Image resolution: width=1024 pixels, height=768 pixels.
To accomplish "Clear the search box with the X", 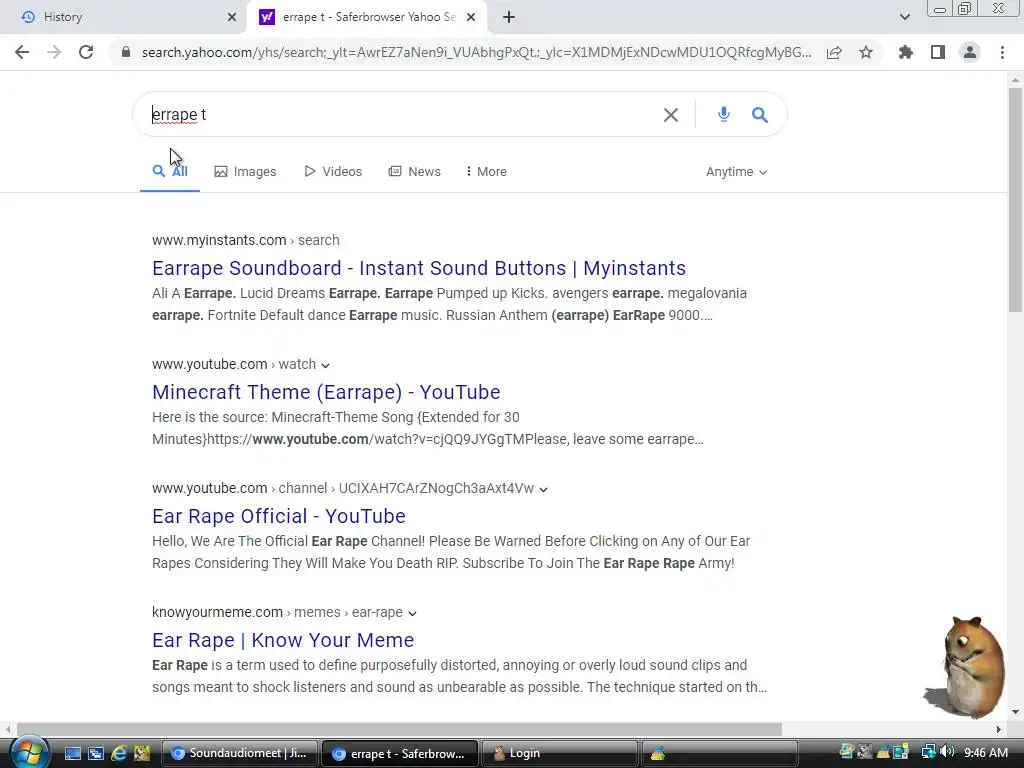I will pyautogui.click(x=671, y=115).
